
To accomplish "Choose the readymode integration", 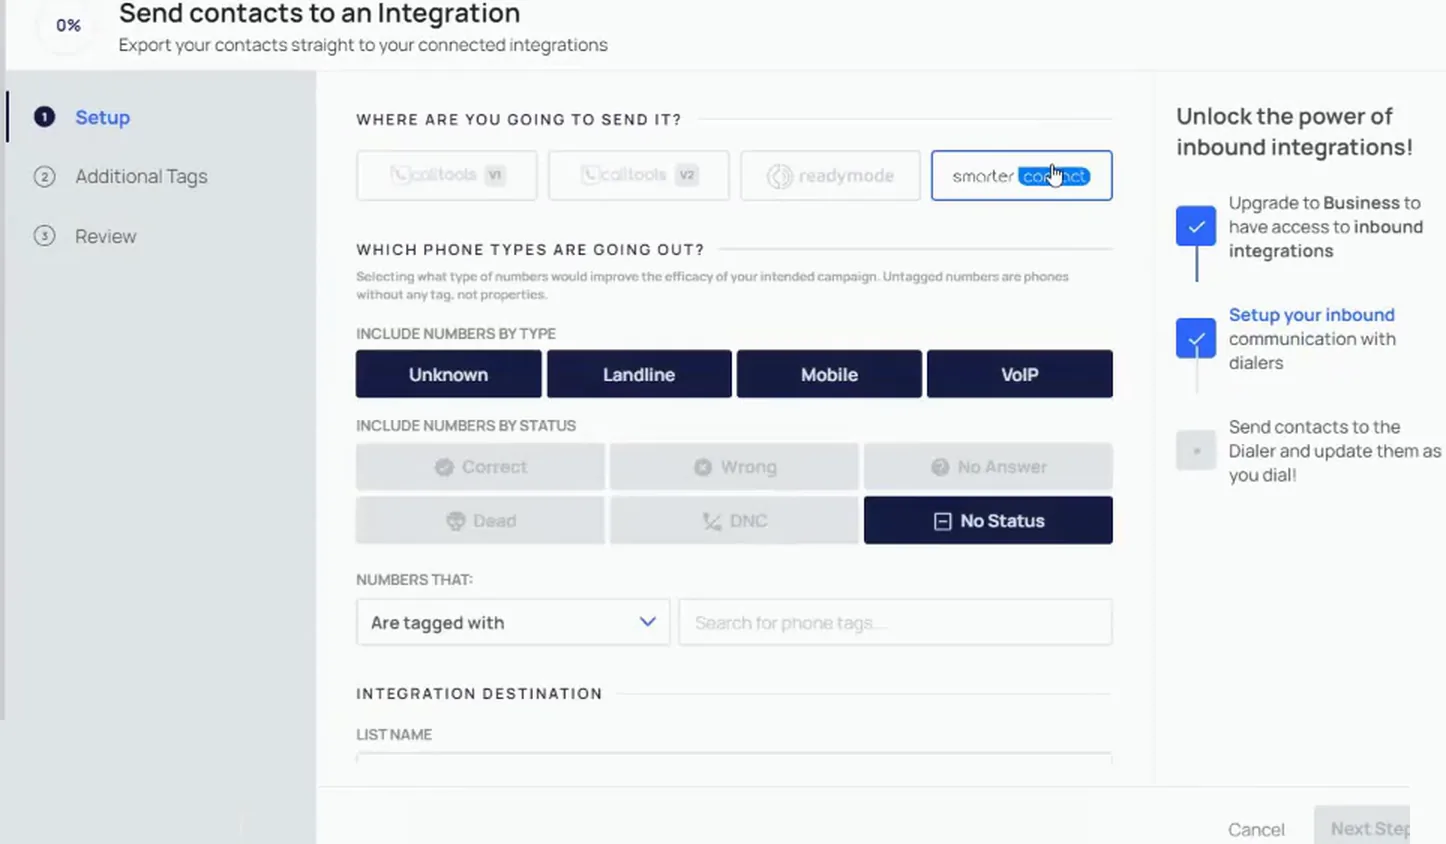I will 830,175.
